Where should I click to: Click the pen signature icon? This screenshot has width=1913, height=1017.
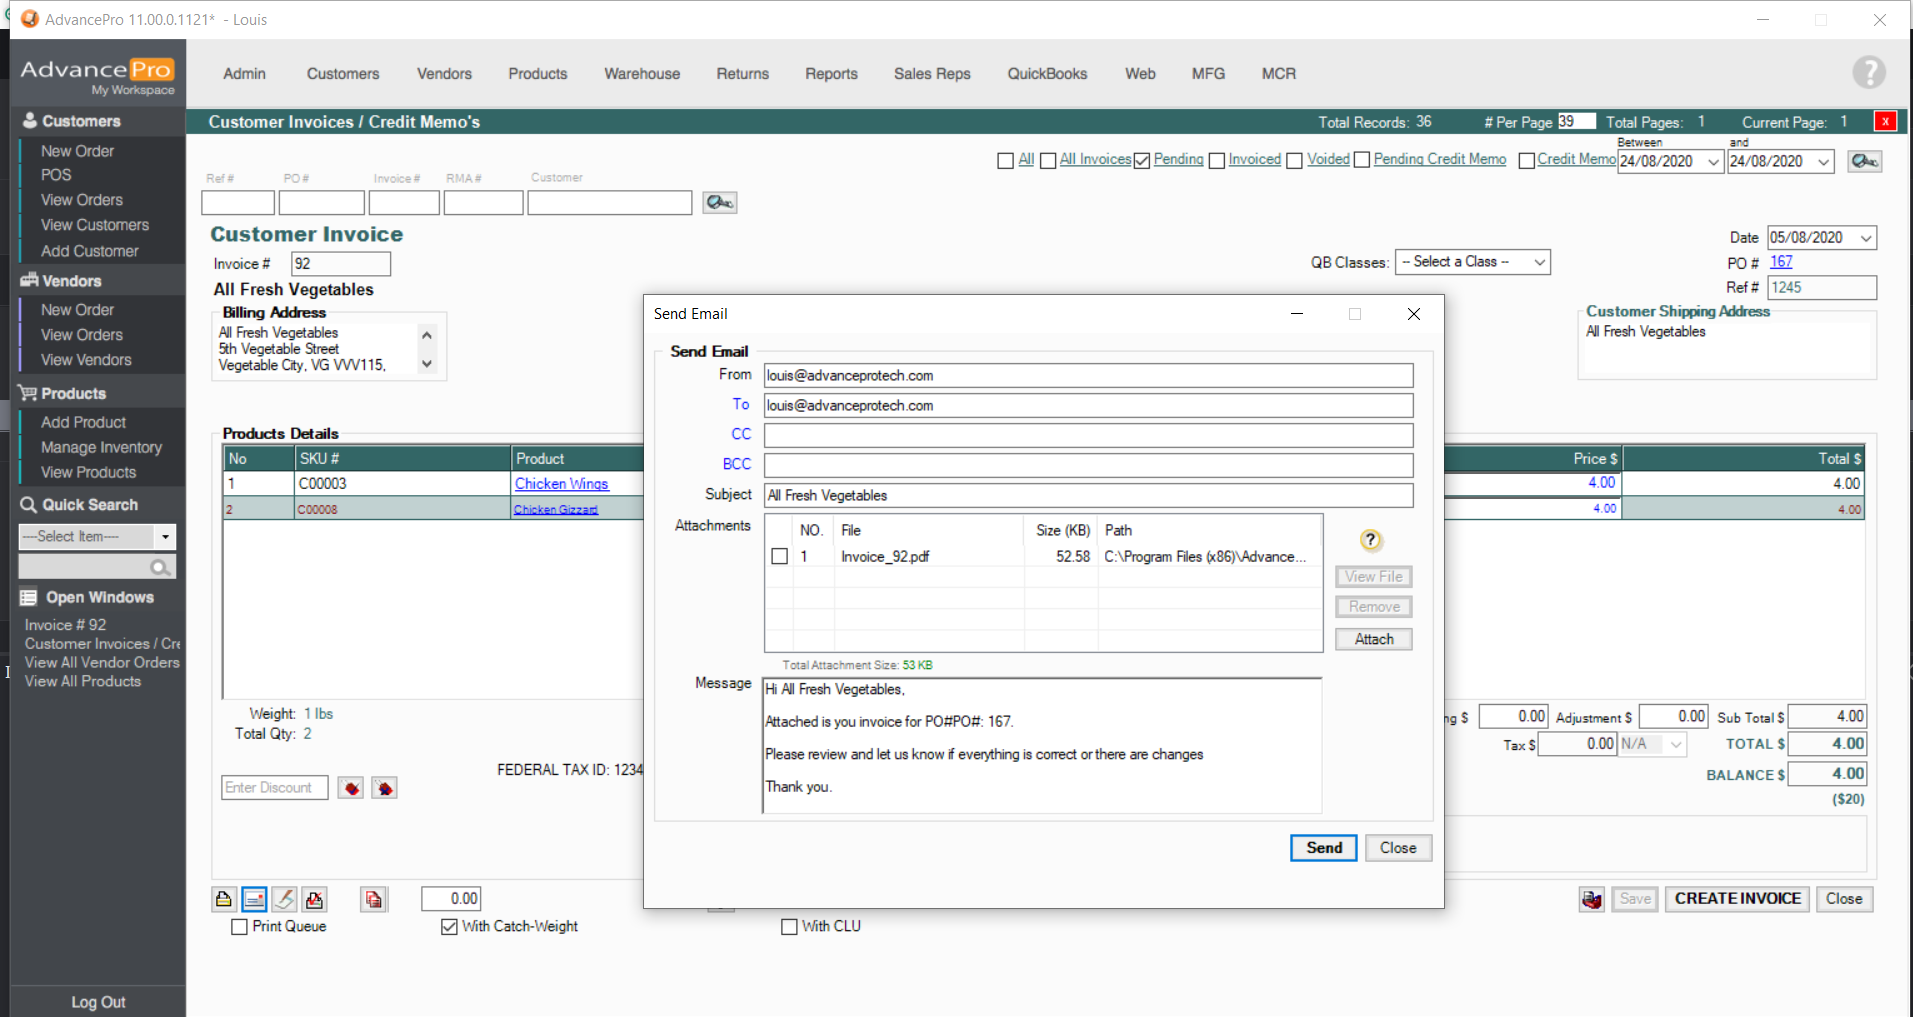click(285, 899)
